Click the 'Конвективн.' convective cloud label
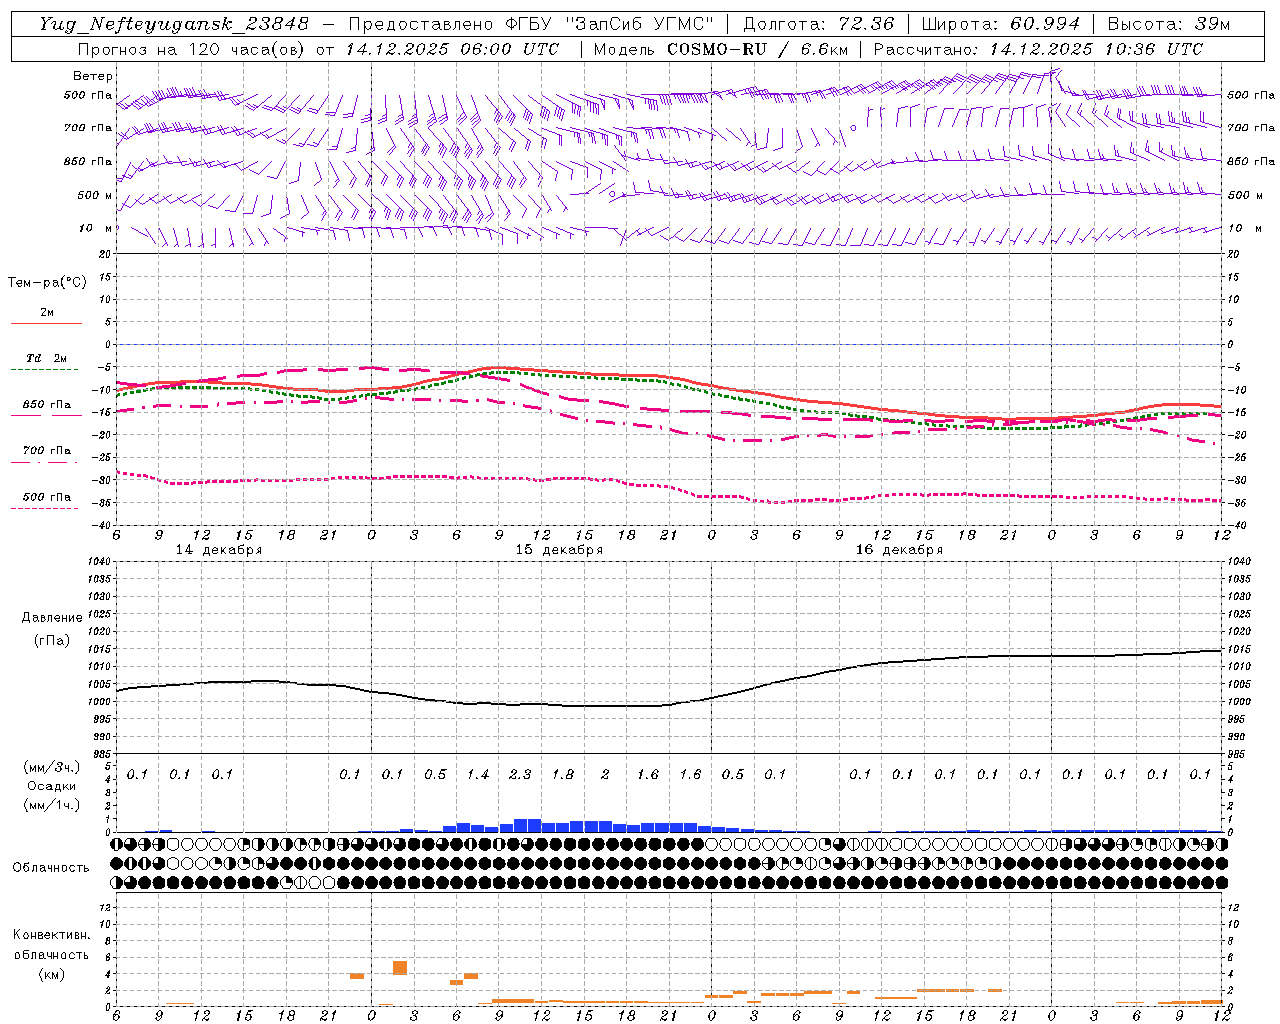The width and height of the screenshot is (1280, 1024). 52,935
